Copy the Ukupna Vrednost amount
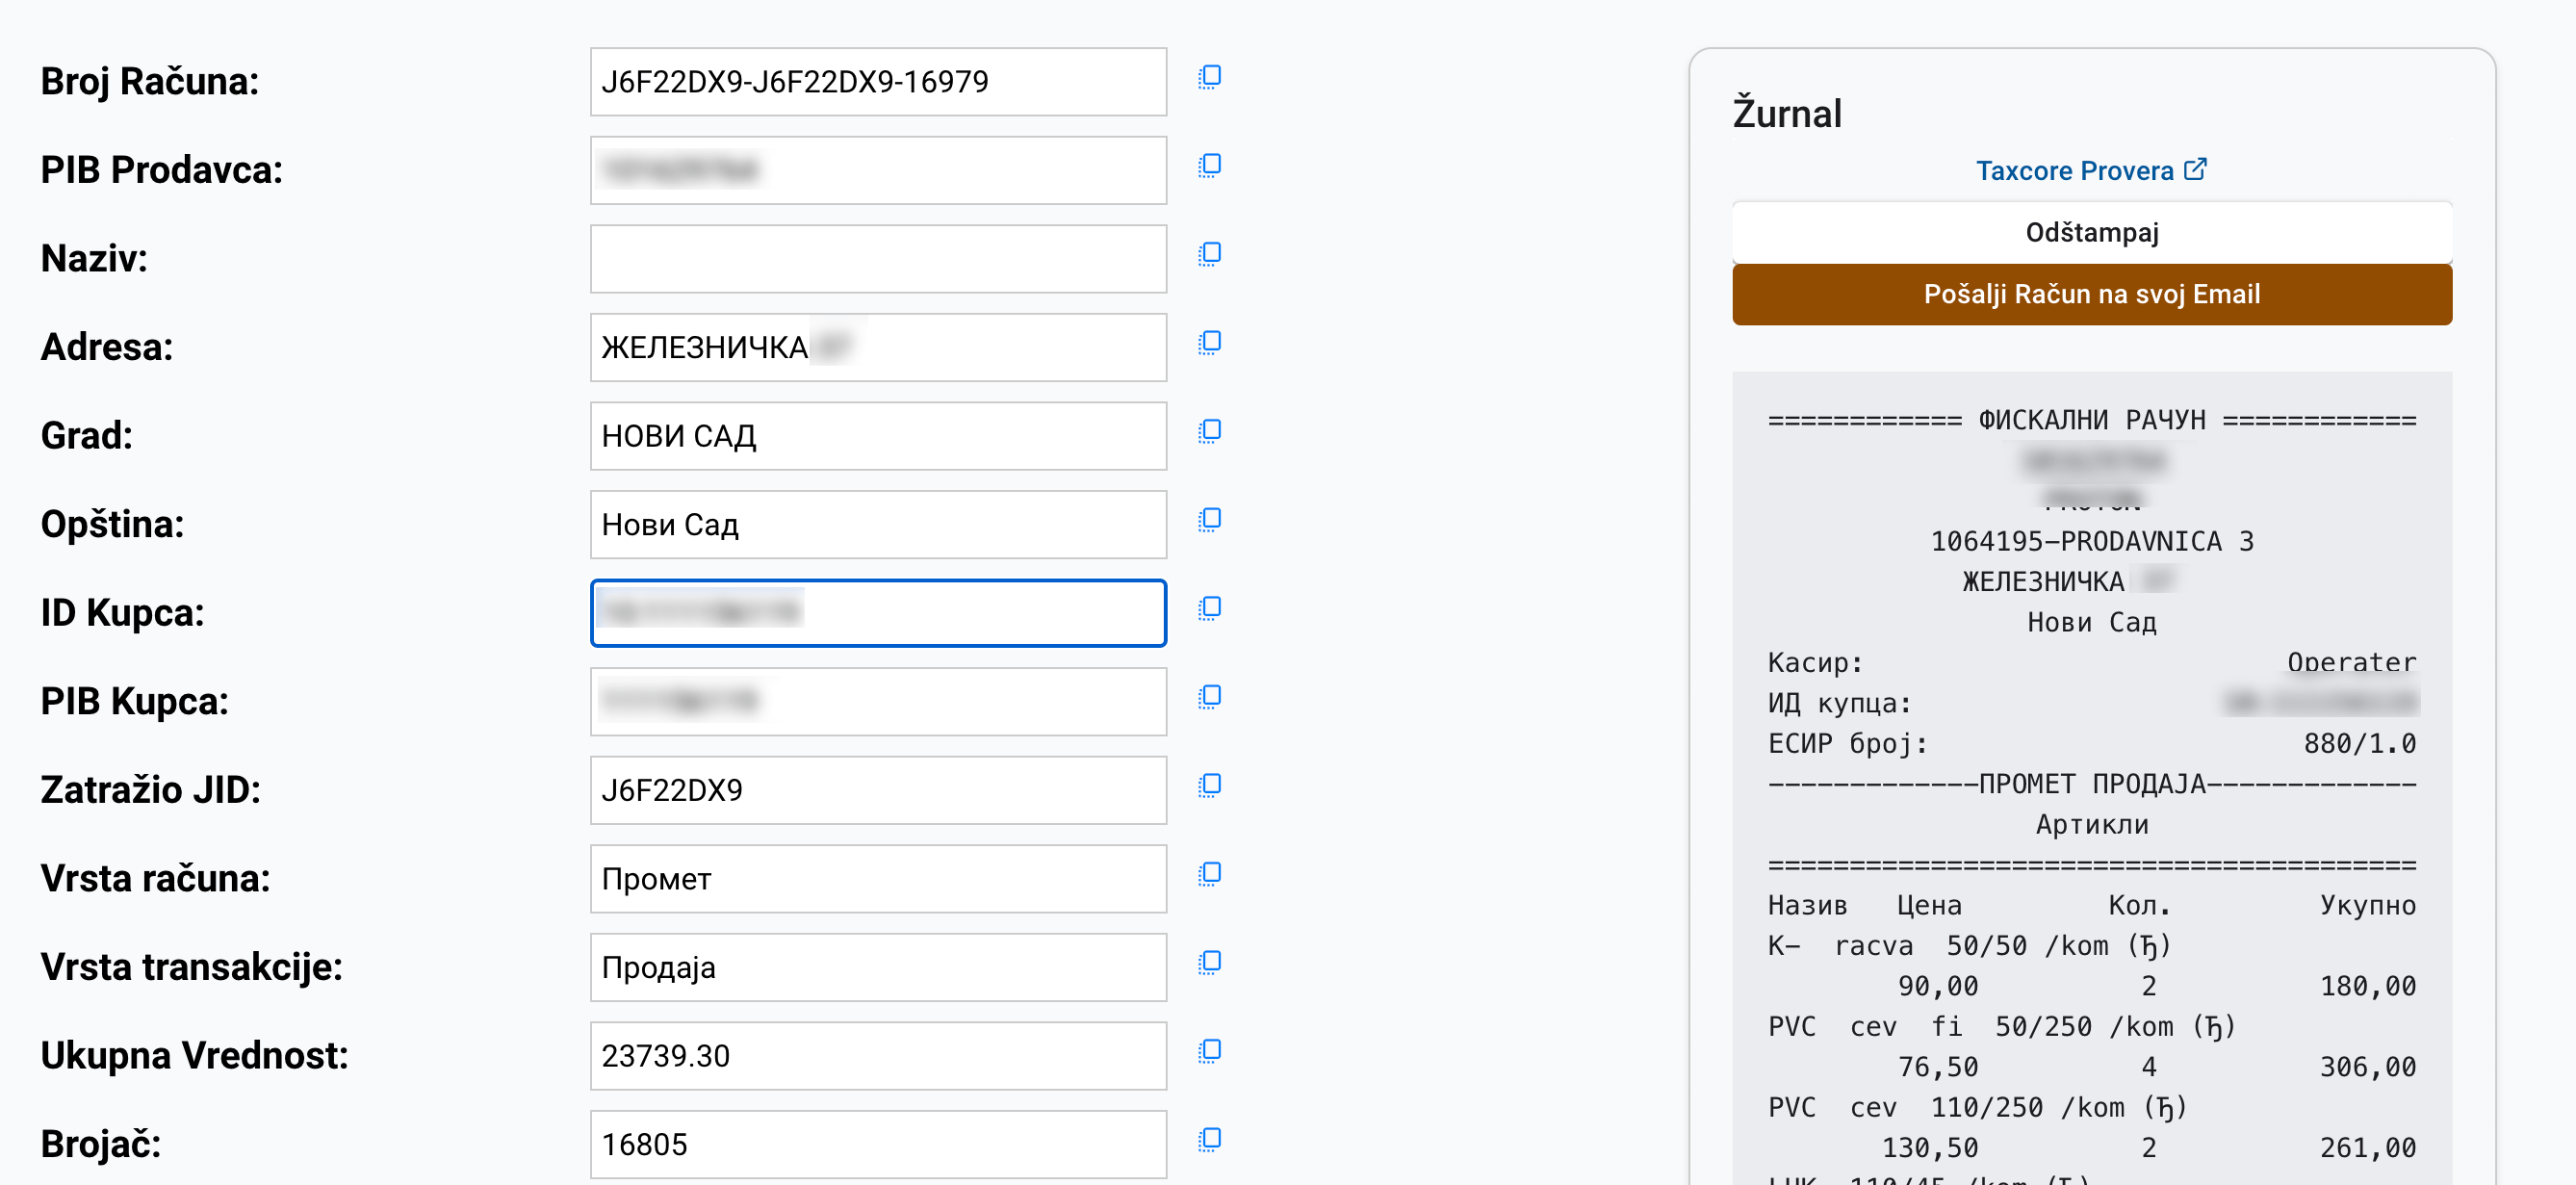 [1209, 1052]
